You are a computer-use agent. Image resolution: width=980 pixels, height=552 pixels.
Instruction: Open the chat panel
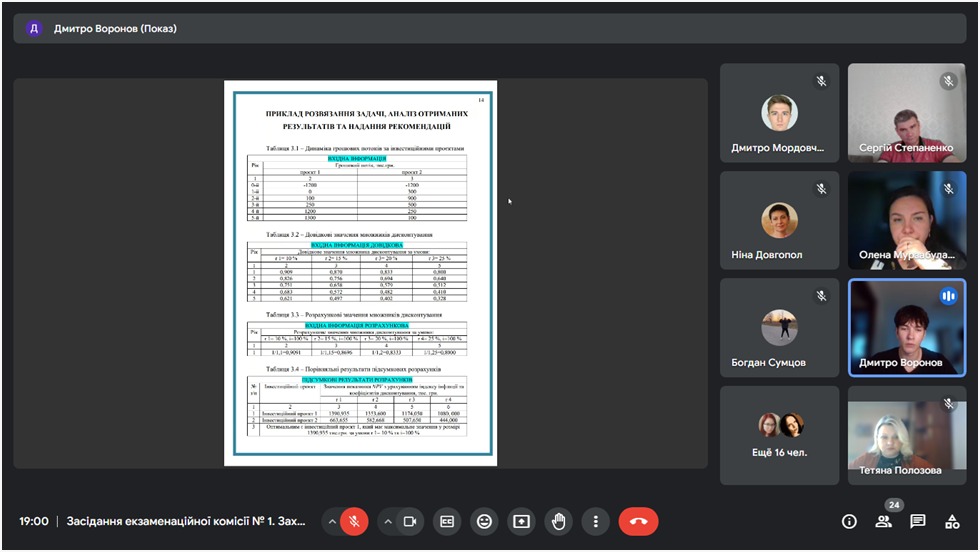click(x=918, y=521)
